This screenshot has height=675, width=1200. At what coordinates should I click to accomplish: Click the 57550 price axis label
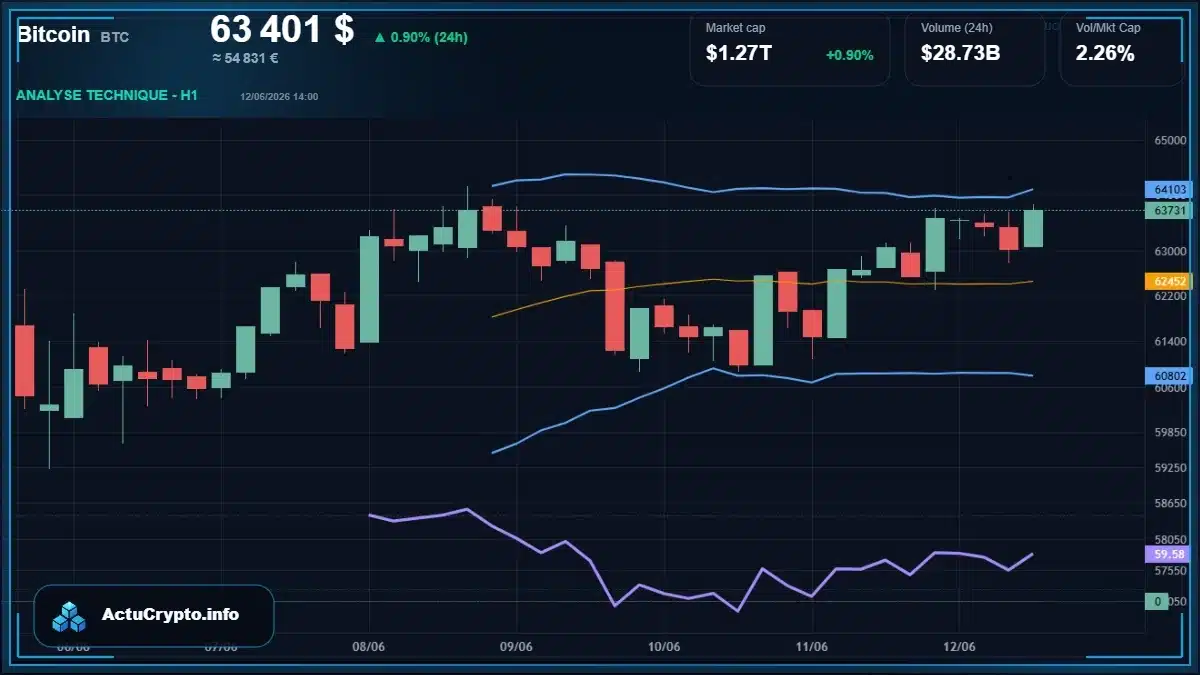(x=1170, y=571)
